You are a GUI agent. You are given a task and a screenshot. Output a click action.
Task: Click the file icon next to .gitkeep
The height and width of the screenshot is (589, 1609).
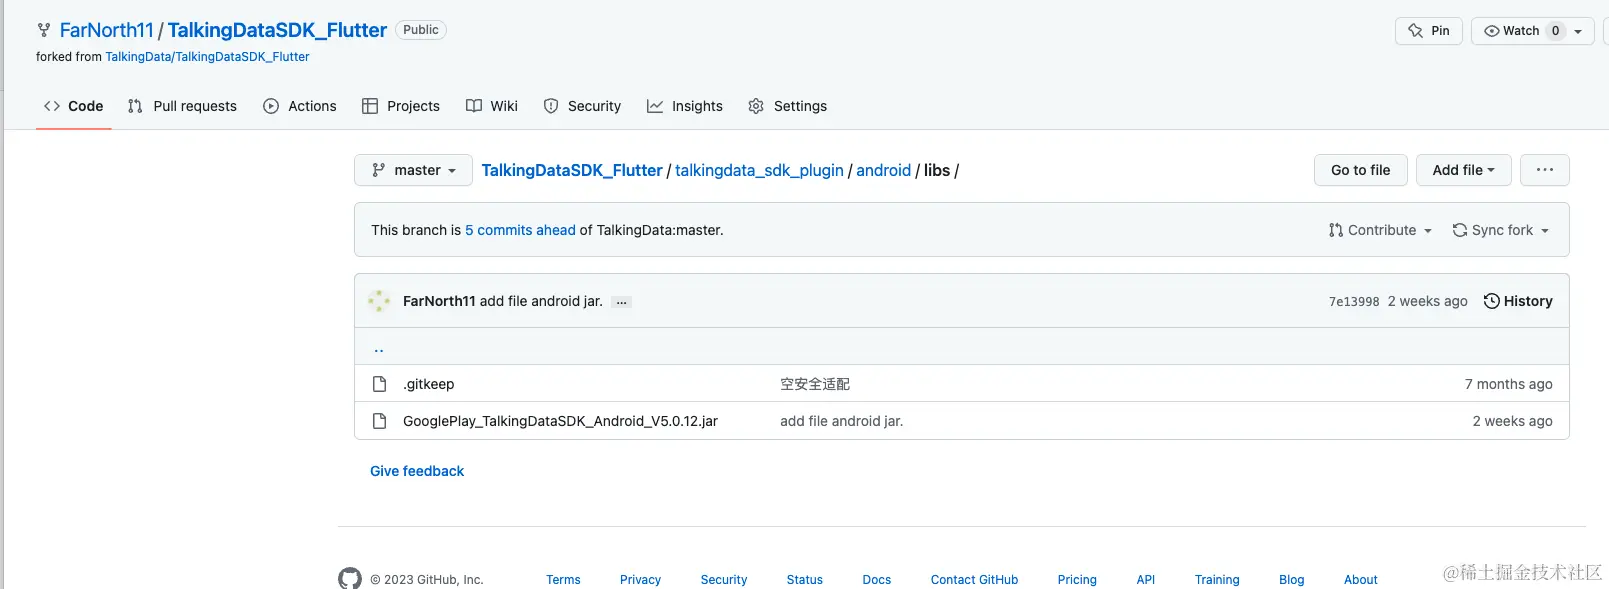click(x=379, y=384)
